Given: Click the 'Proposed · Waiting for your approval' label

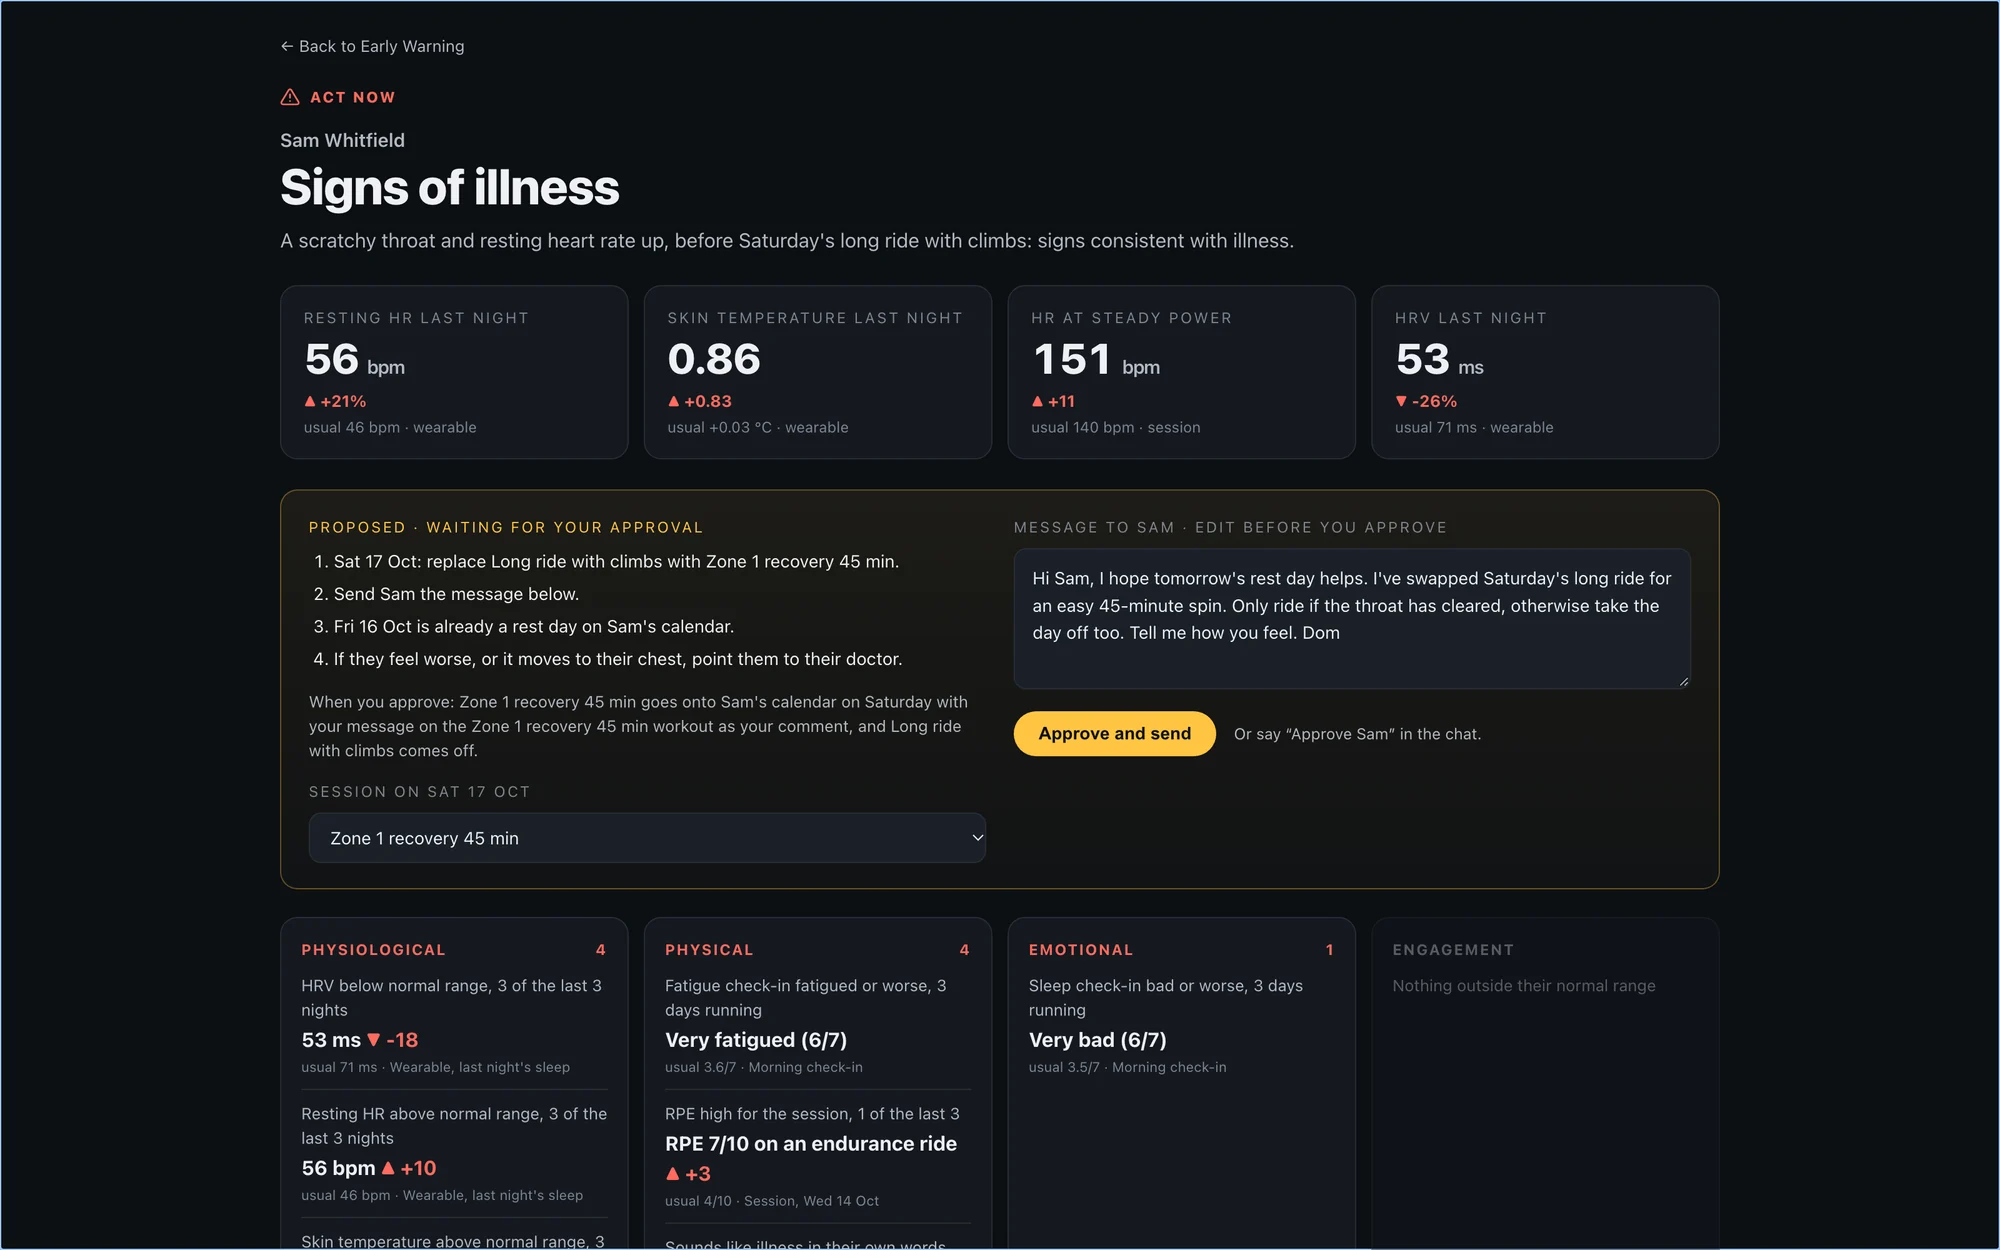Looking at the screenshot, I should pyautogui.click(x=506, y=528).
